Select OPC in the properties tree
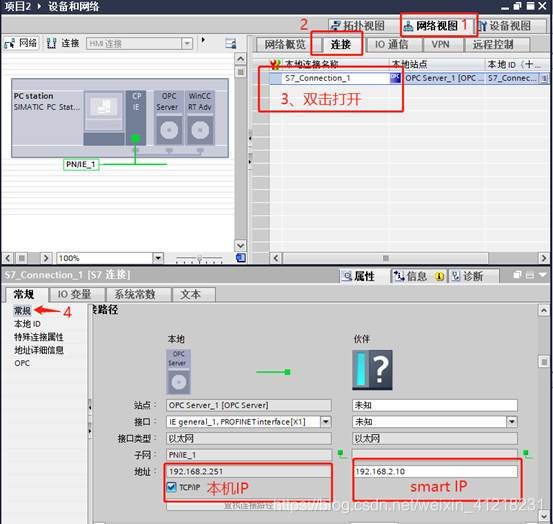 [x=22, y=363]
